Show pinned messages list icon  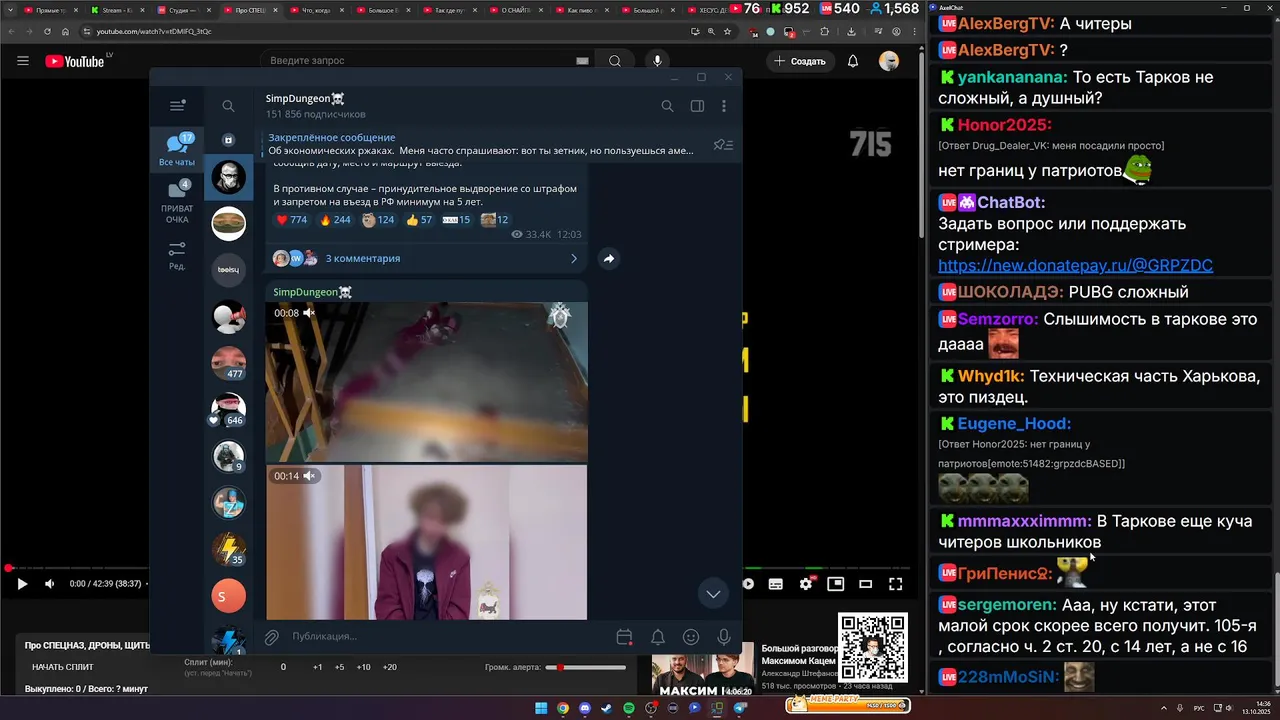723,145
